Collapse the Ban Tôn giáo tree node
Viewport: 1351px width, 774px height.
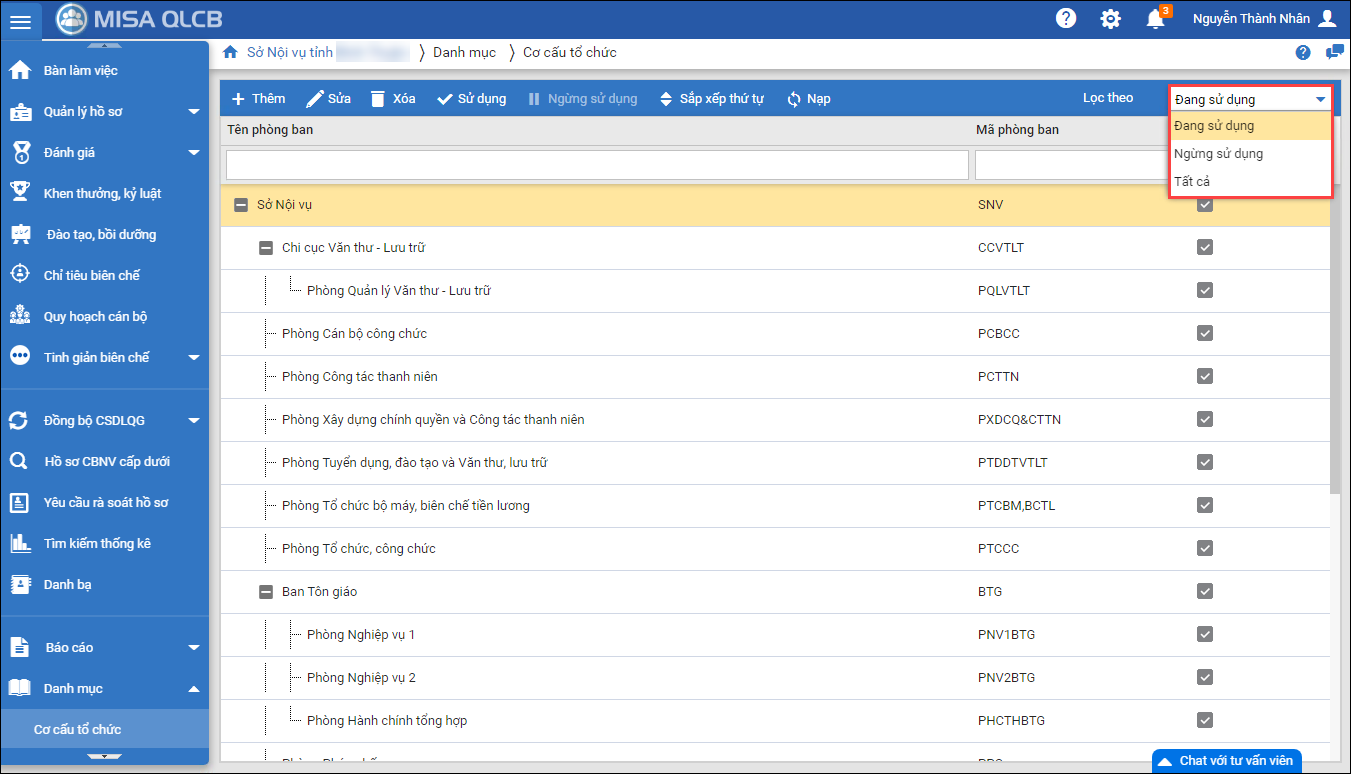point(266,592)
